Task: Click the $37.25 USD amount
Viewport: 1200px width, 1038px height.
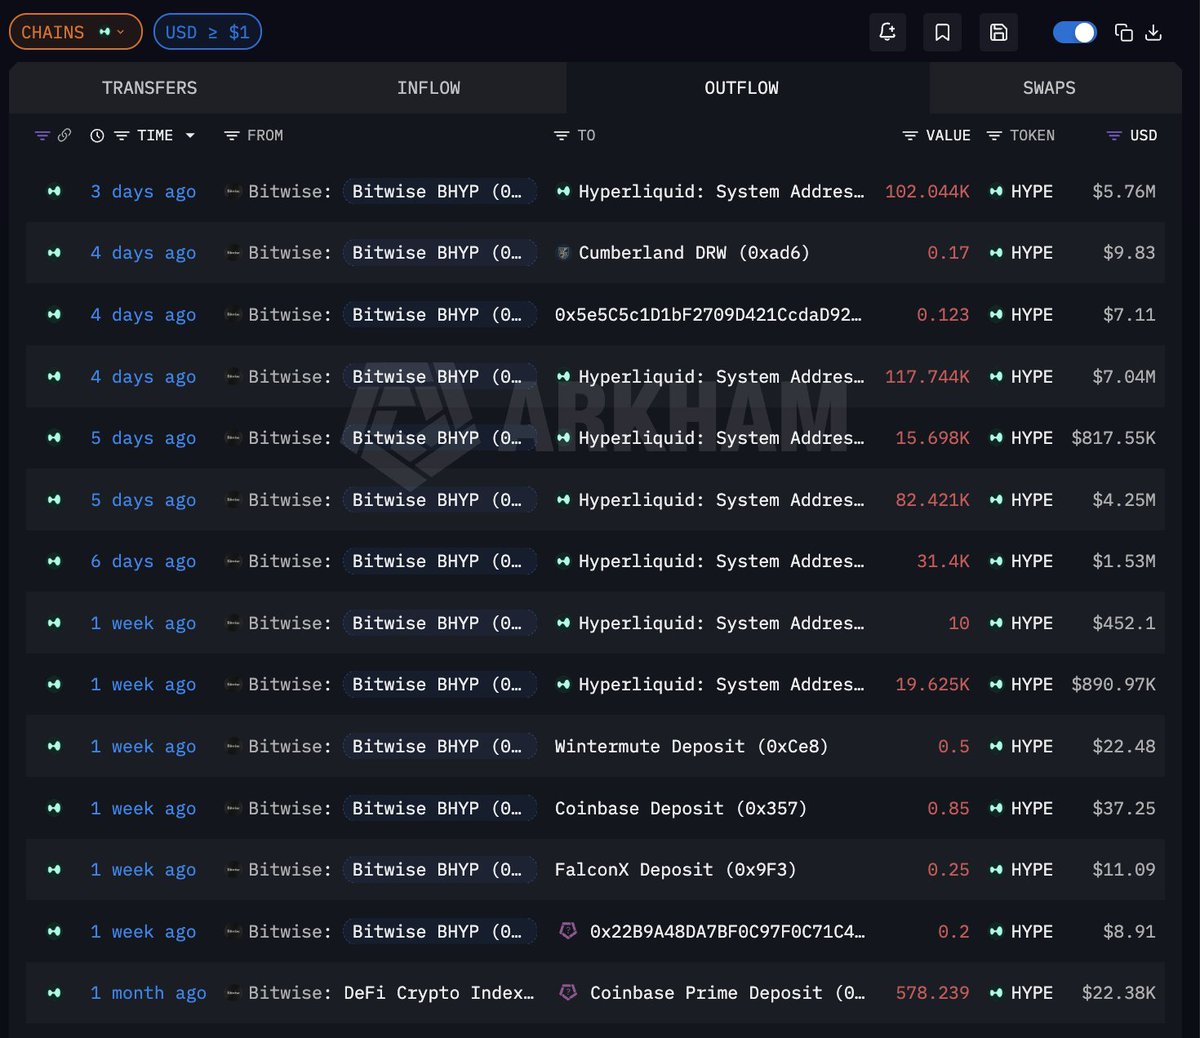Action: click(x=1124, y=808)
